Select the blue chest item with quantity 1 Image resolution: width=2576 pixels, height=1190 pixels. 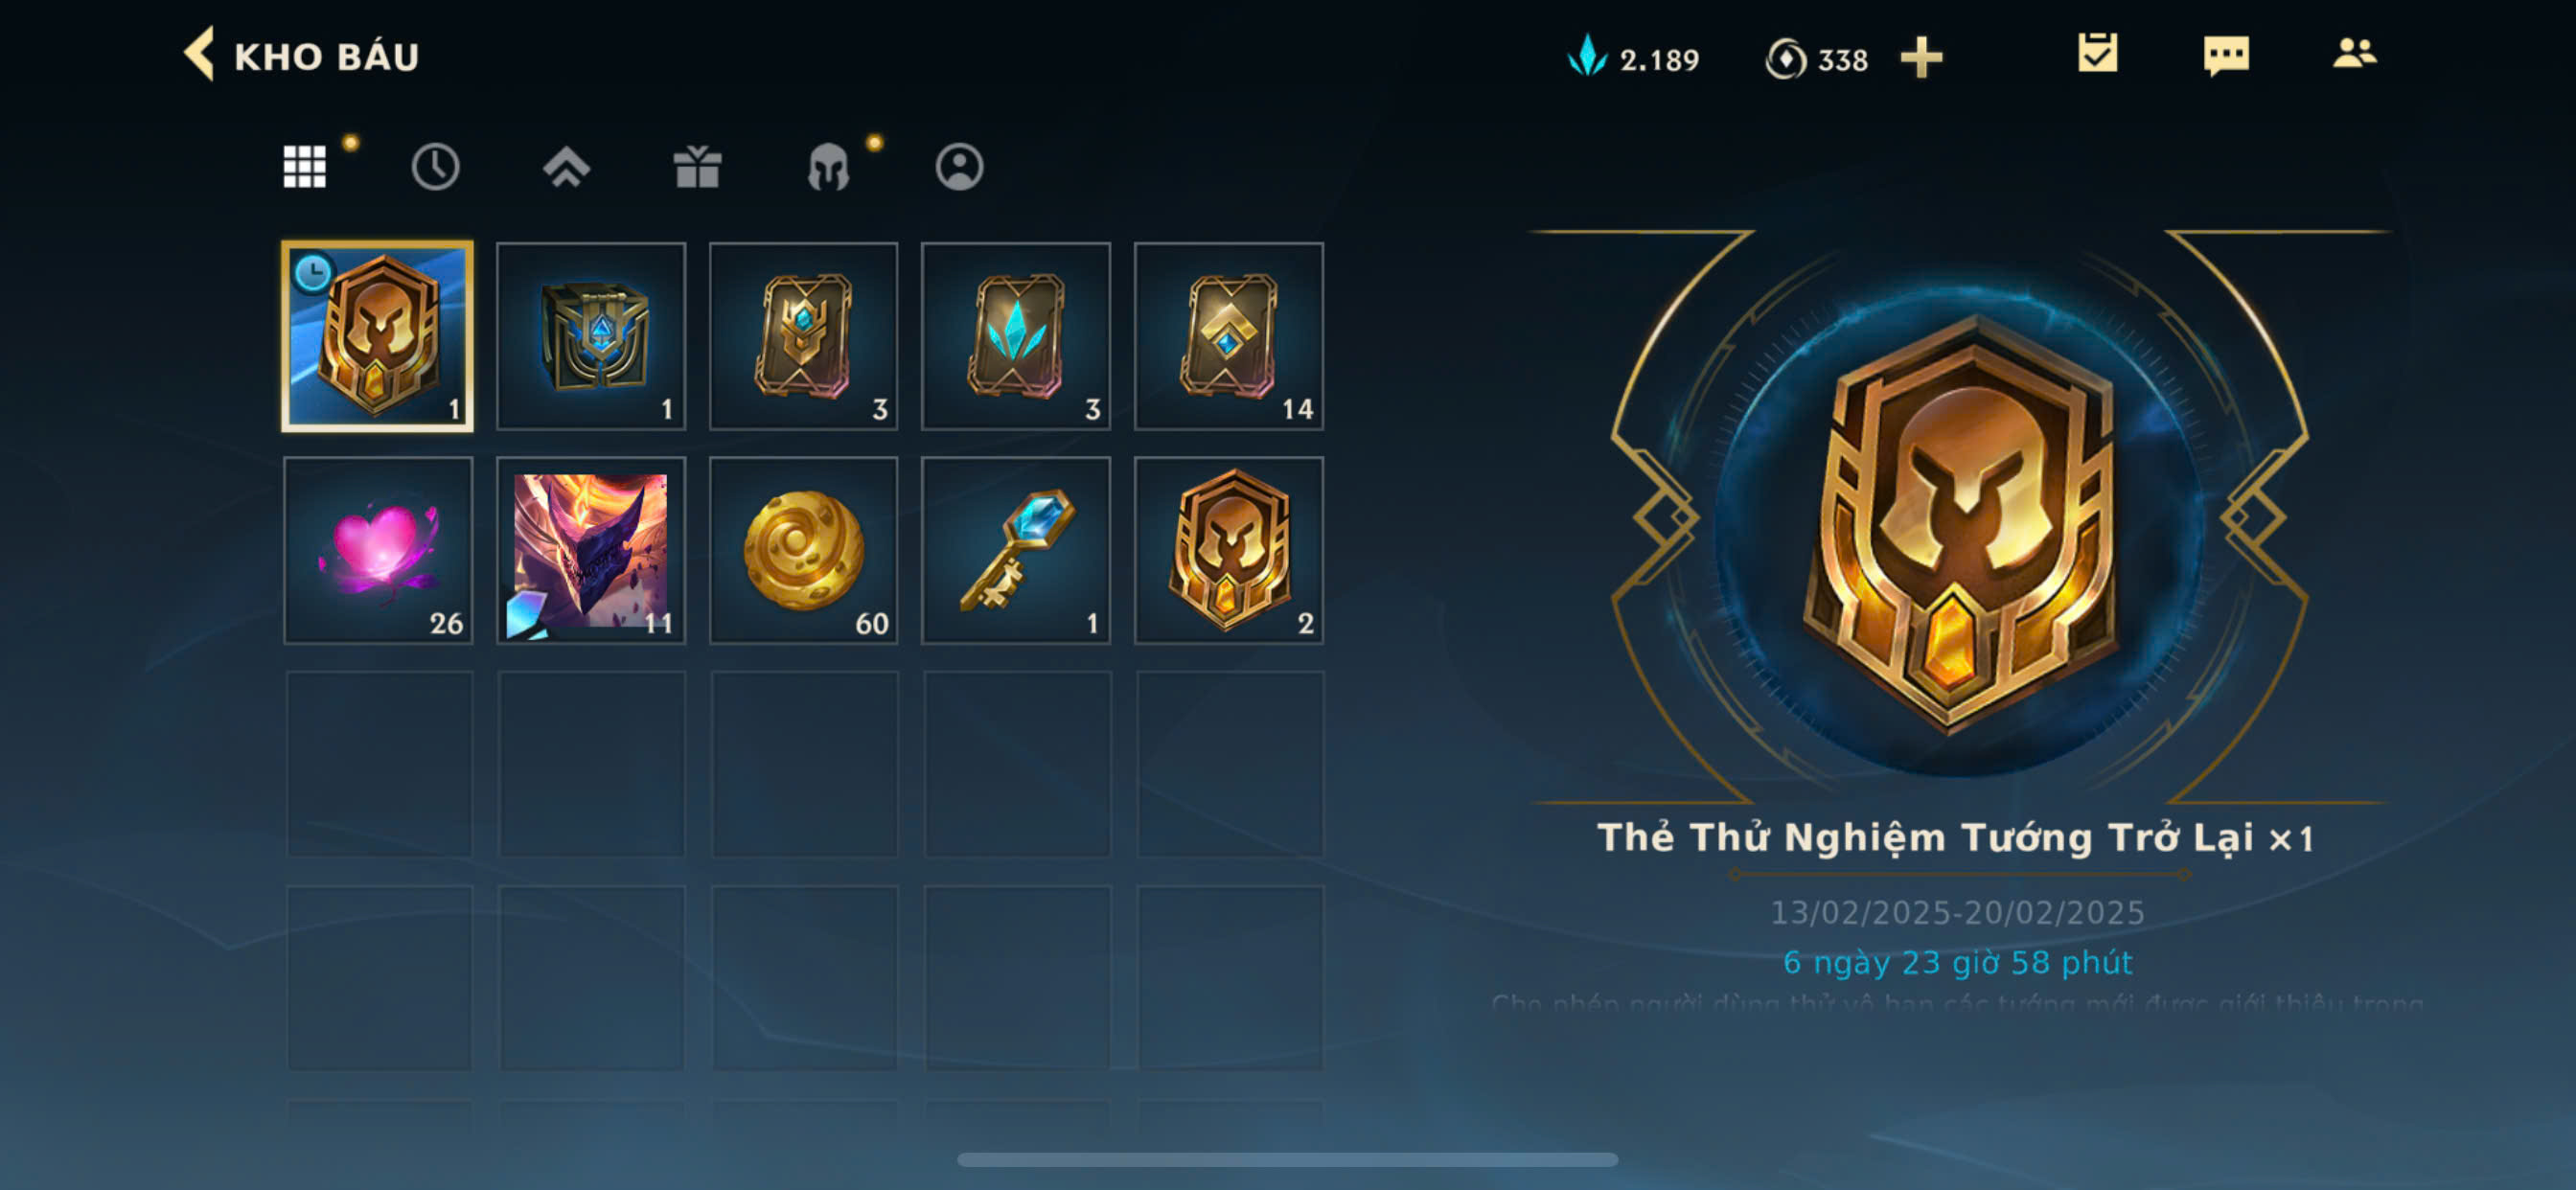[x=591, y=336]
